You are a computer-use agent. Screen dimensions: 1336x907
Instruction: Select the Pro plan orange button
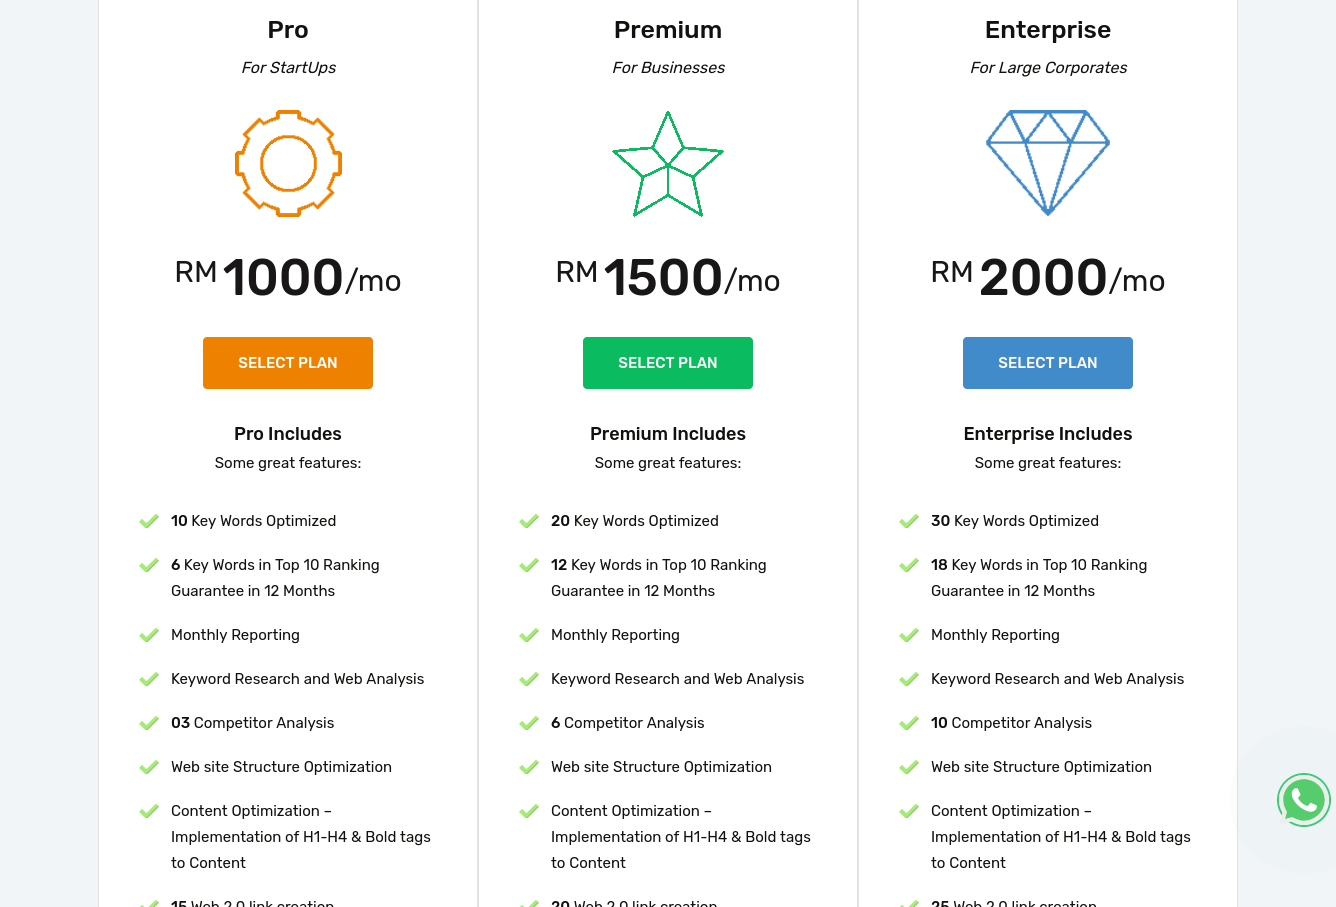[x=288, y=363]
